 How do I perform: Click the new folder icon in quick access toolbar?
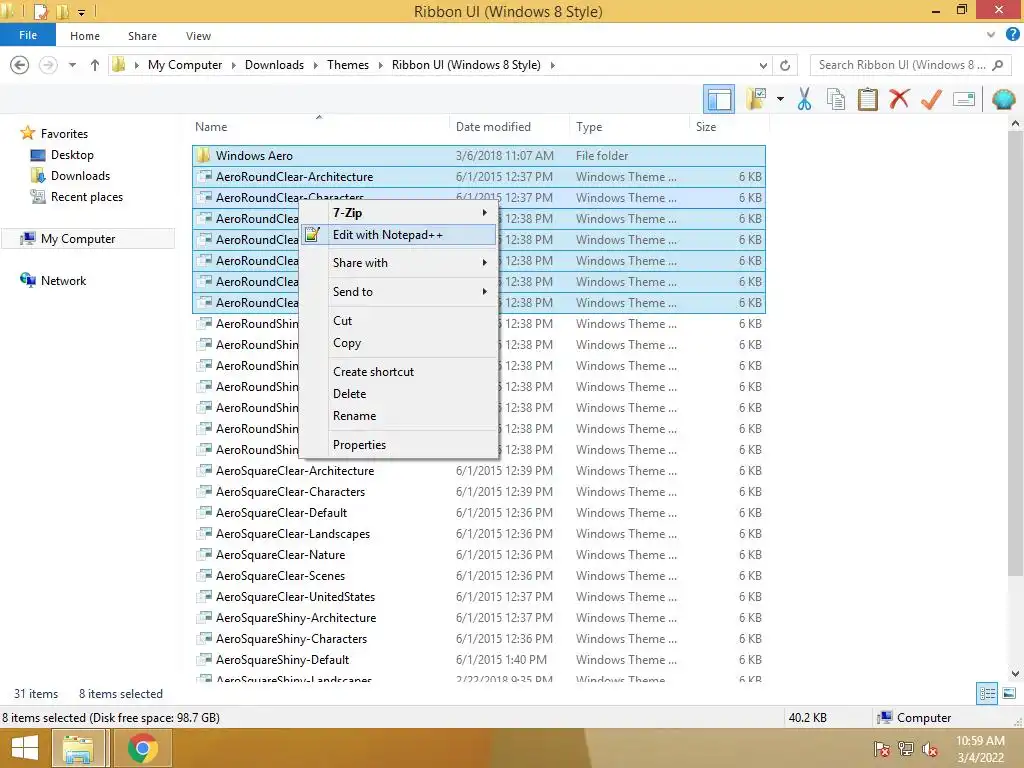[x=63, y=11]
